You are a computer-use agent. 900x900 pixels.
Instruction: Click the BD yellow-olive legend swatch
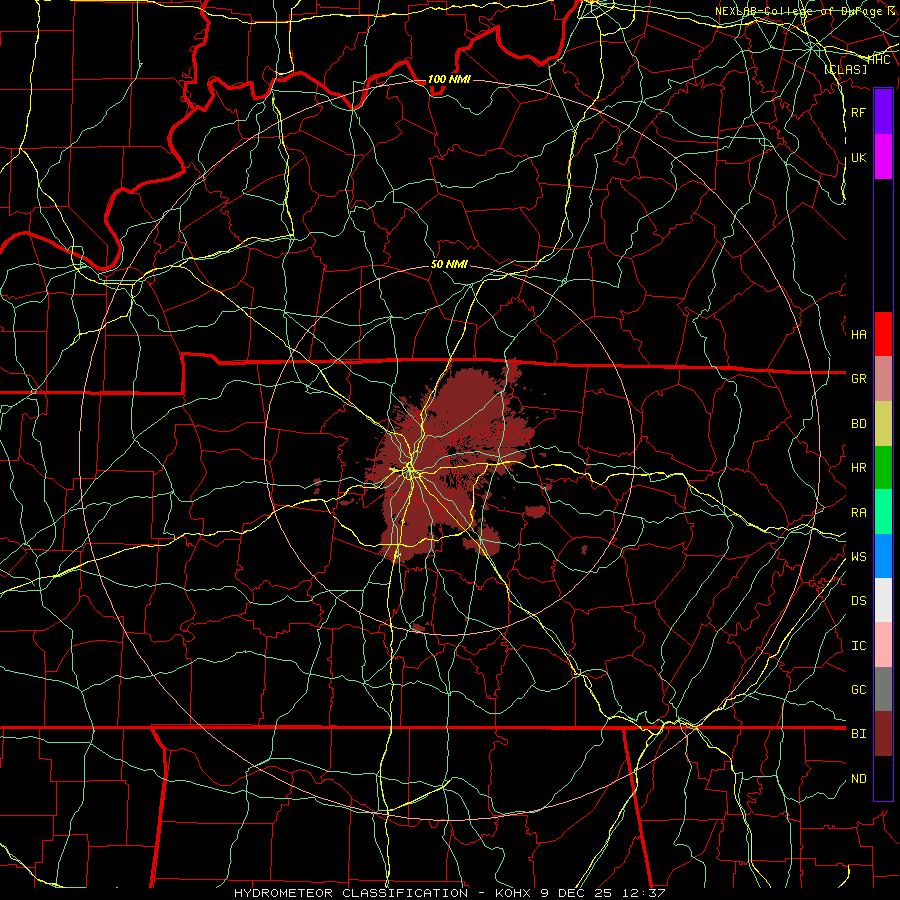[x=883, y=423]
